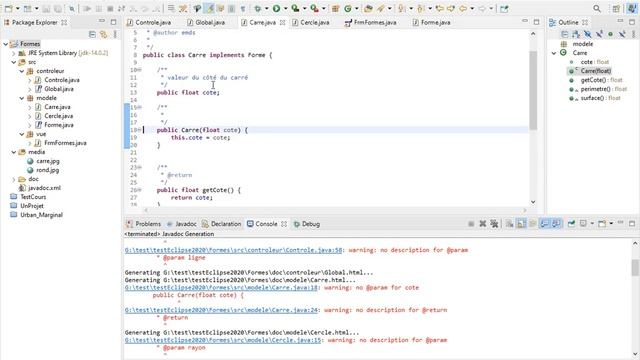Run the program with green Run button
Viewport: 640px width, 360px height.
coord(276,9)
